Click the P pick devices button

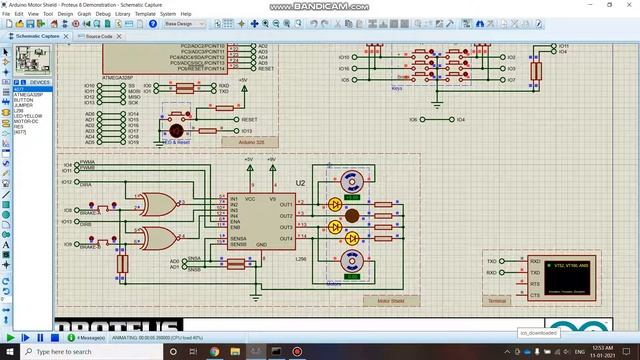point(17,82)
